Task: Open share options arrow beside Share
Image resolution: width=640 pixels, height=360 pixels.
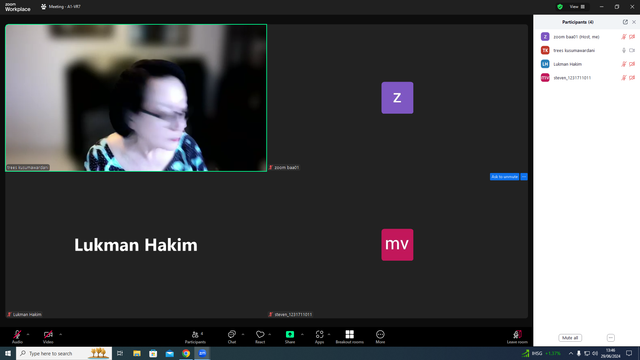Action: coord(302,334)
